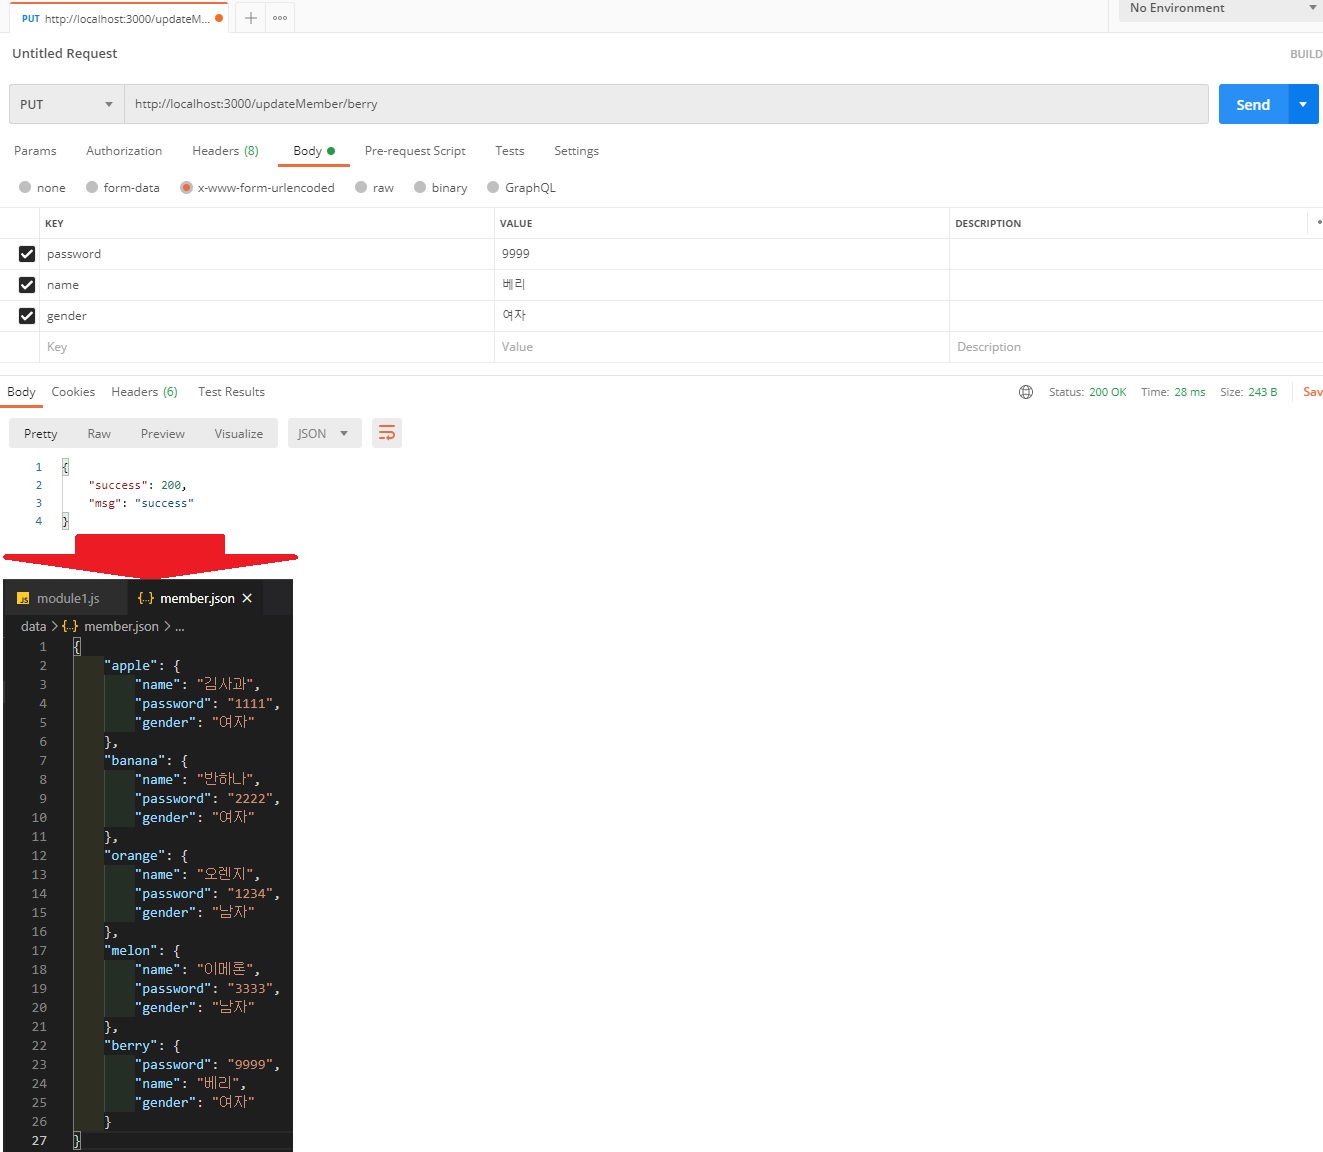Close the member.json editor tab
The height and width of the screenshot is (1152, 1323).
click(247, 598)
